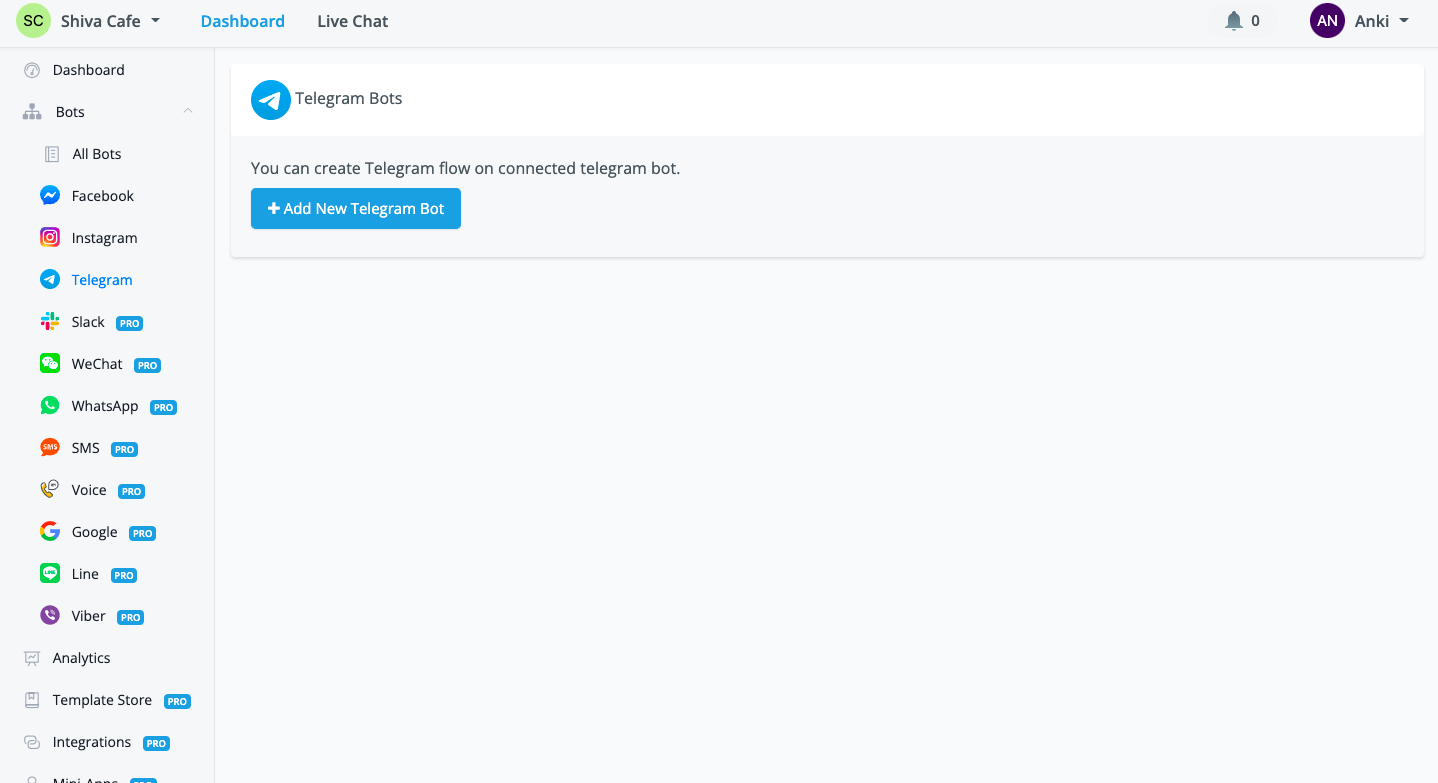Click the Line label text
The width and height of the screenshot is (1438, 783).
pos(85,574)
